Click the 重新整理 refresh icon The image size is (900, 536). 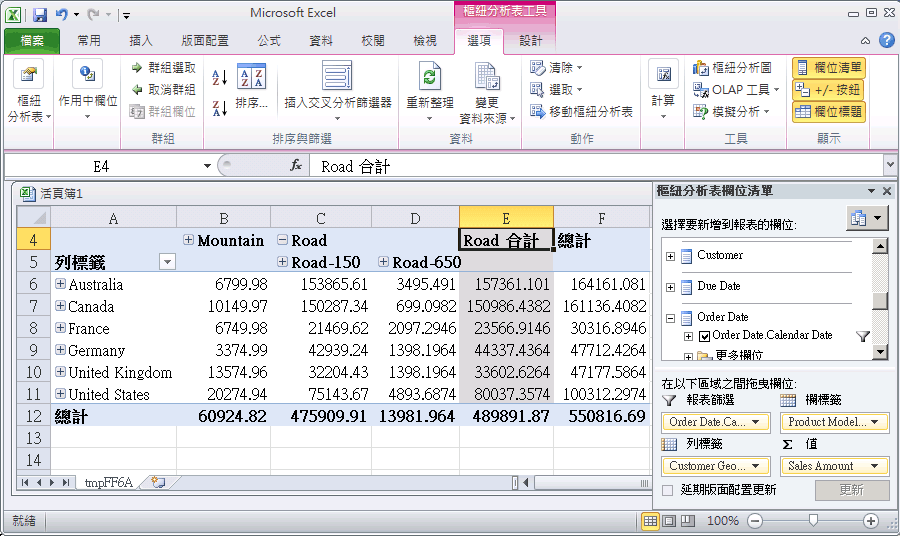[x=430, y=77]
